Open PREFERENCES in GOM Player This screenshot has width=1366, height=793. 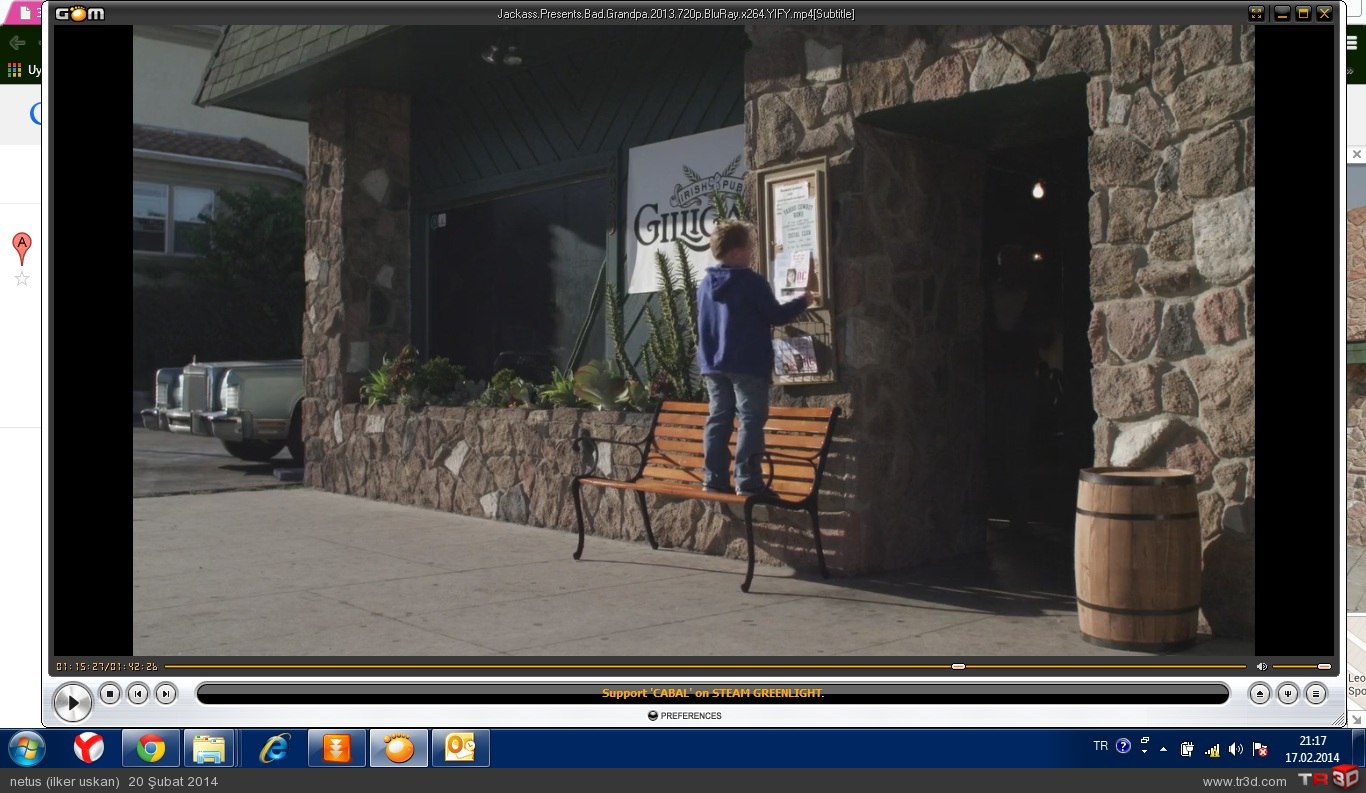[685, 716]
